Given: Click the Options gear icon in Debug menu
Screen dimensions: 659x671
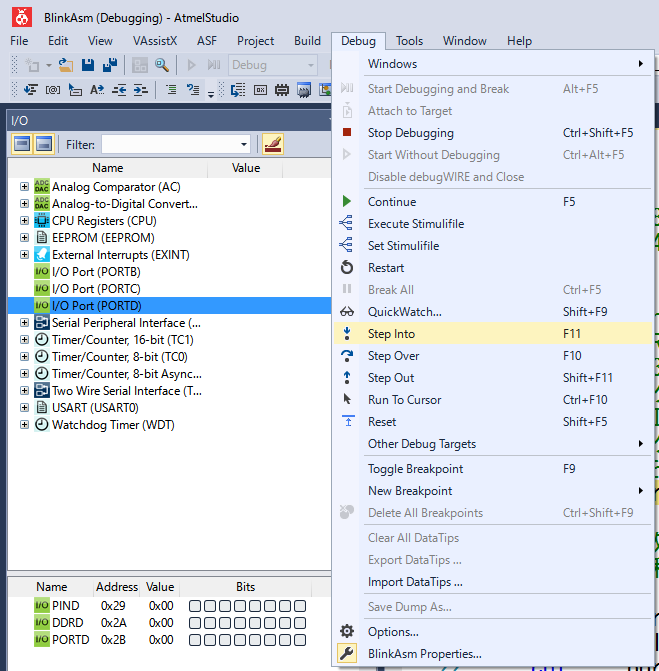Looking at the screenshot, I should coord(347,631).
